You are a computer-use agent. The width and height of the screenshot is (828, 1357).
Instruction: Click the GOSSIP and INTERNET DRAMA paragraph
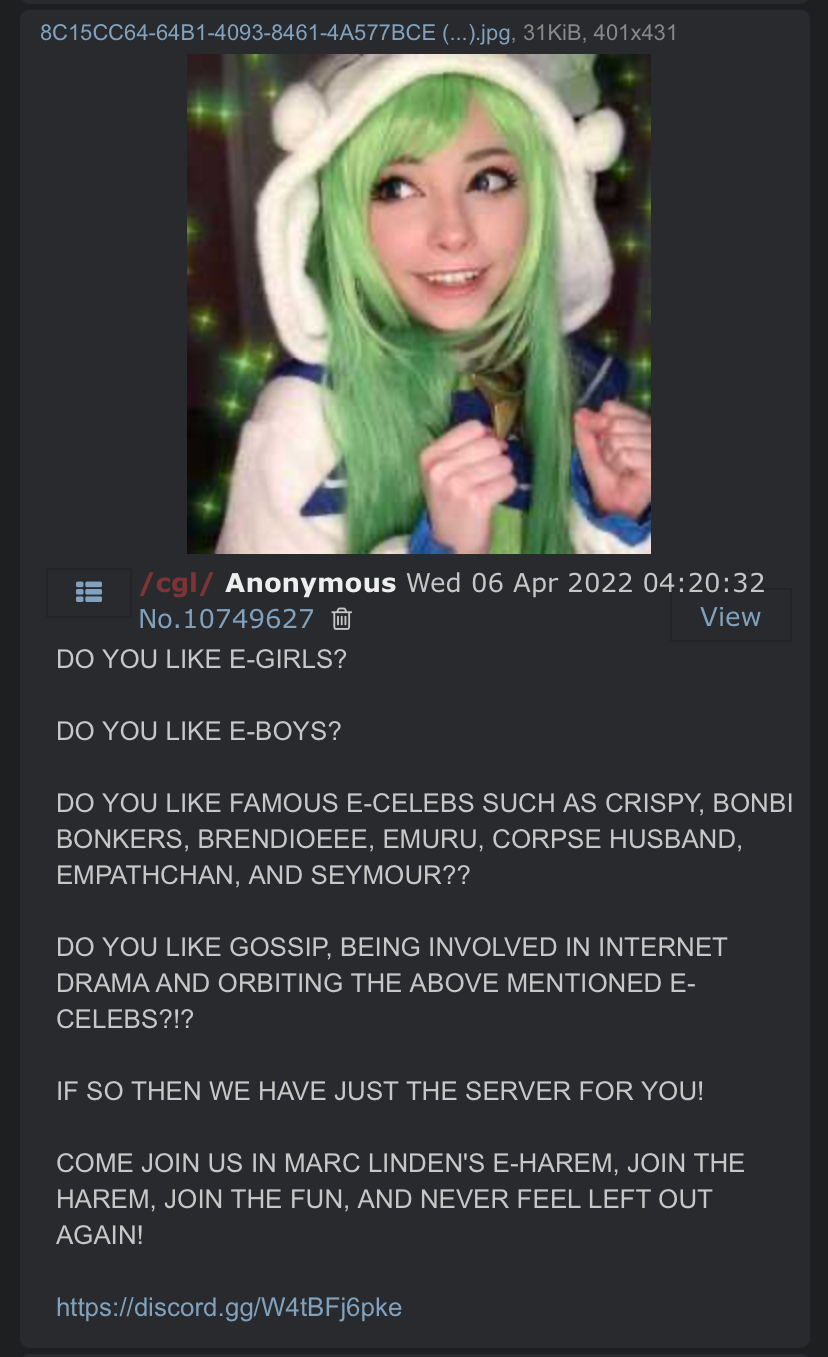coord(392,983)
